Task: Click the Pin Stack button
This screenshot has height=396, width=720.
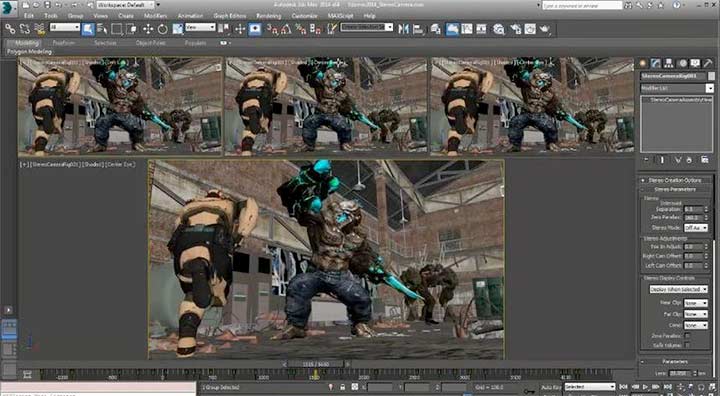Action: coord(646,160)
